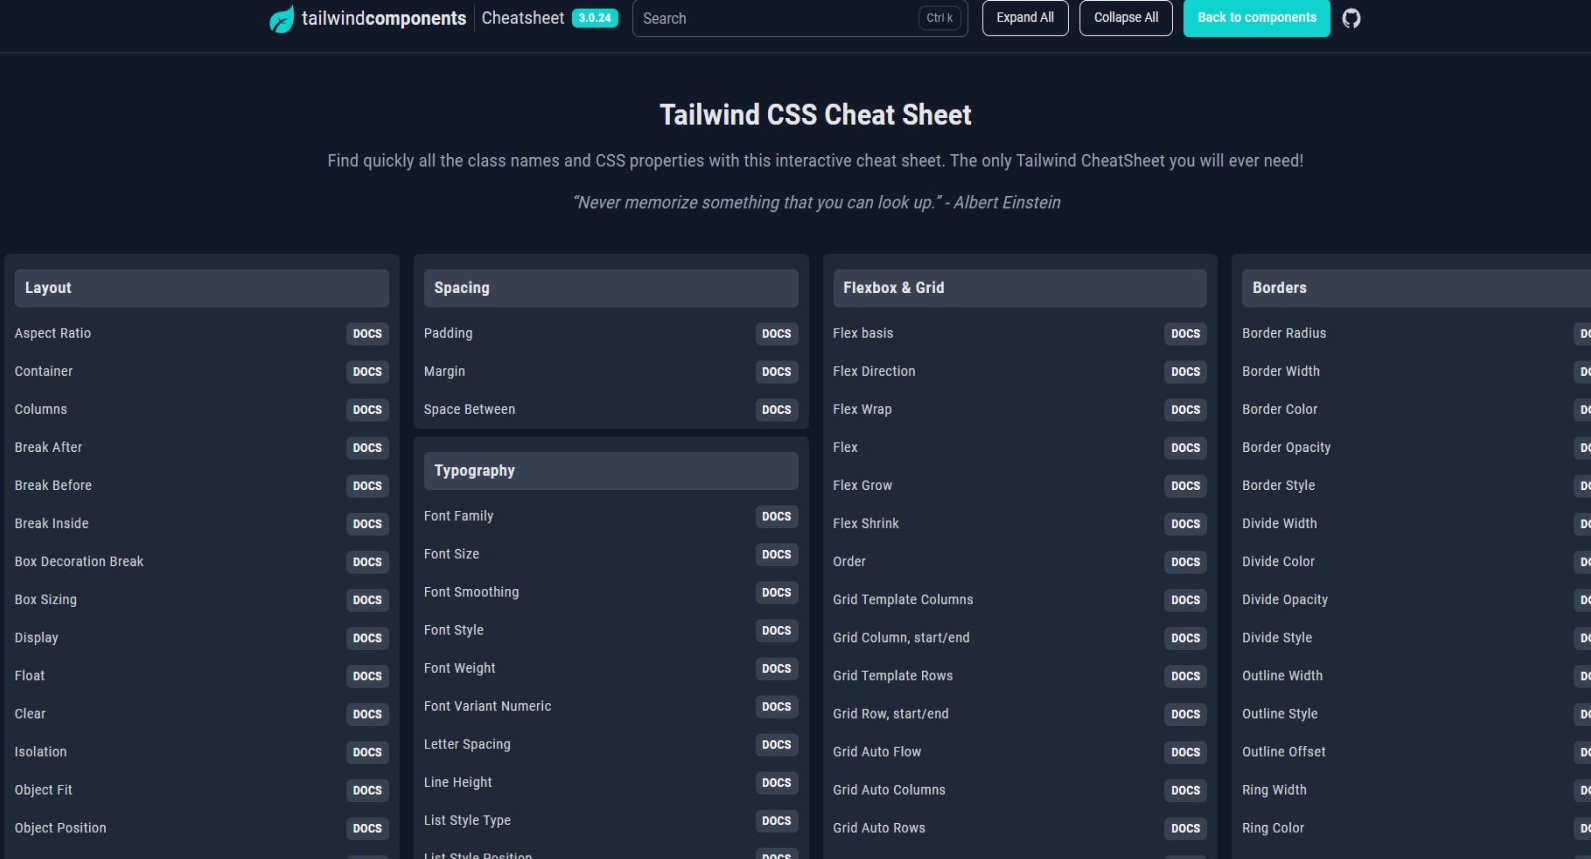Open DOCS for Margin
Viewport: 1591px width, 859px height.
776,372
